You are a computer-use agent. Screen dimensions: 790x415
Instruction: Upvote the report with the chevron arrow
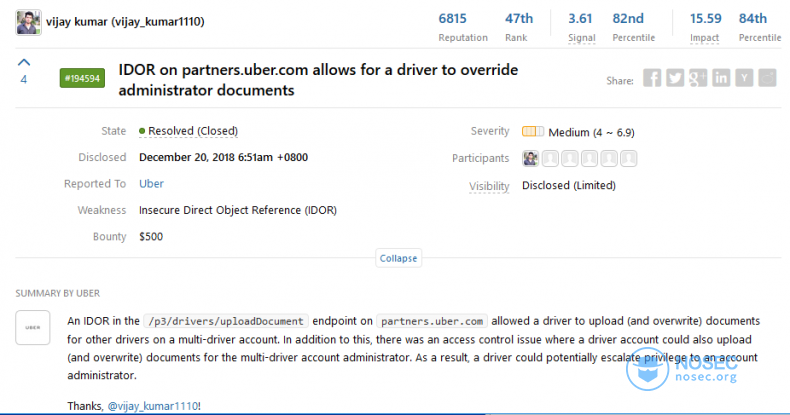coord(24,62)
